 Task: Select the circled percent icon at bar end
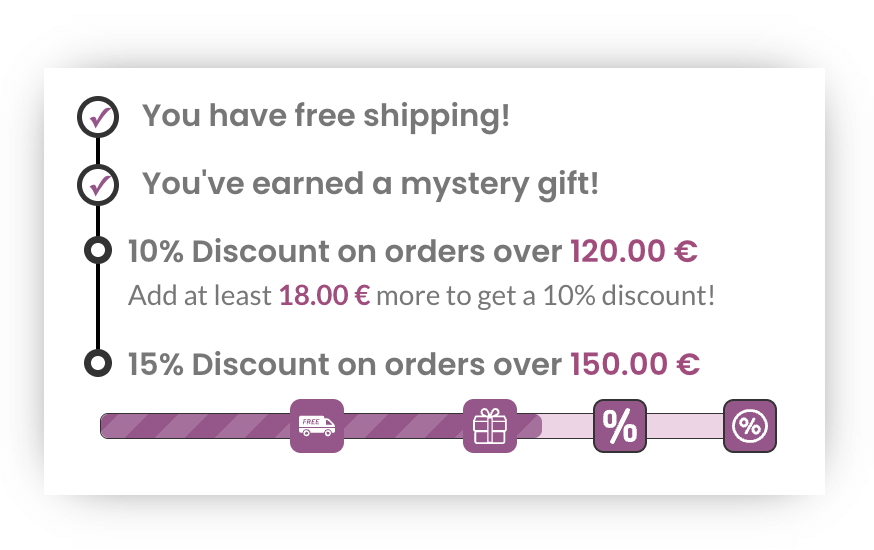(x=750, y=426)
